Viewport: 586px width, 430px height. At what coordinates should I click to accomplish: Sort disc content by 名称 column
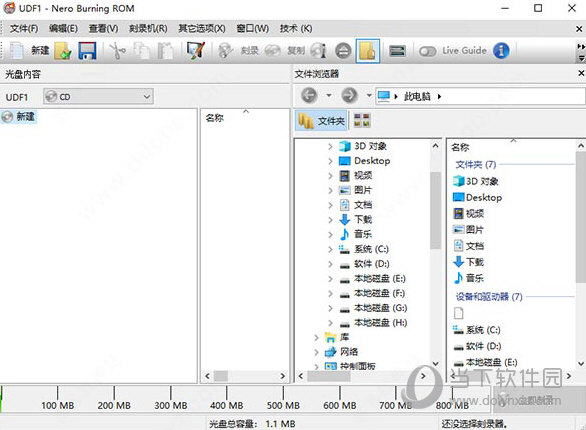pos(215,118)
